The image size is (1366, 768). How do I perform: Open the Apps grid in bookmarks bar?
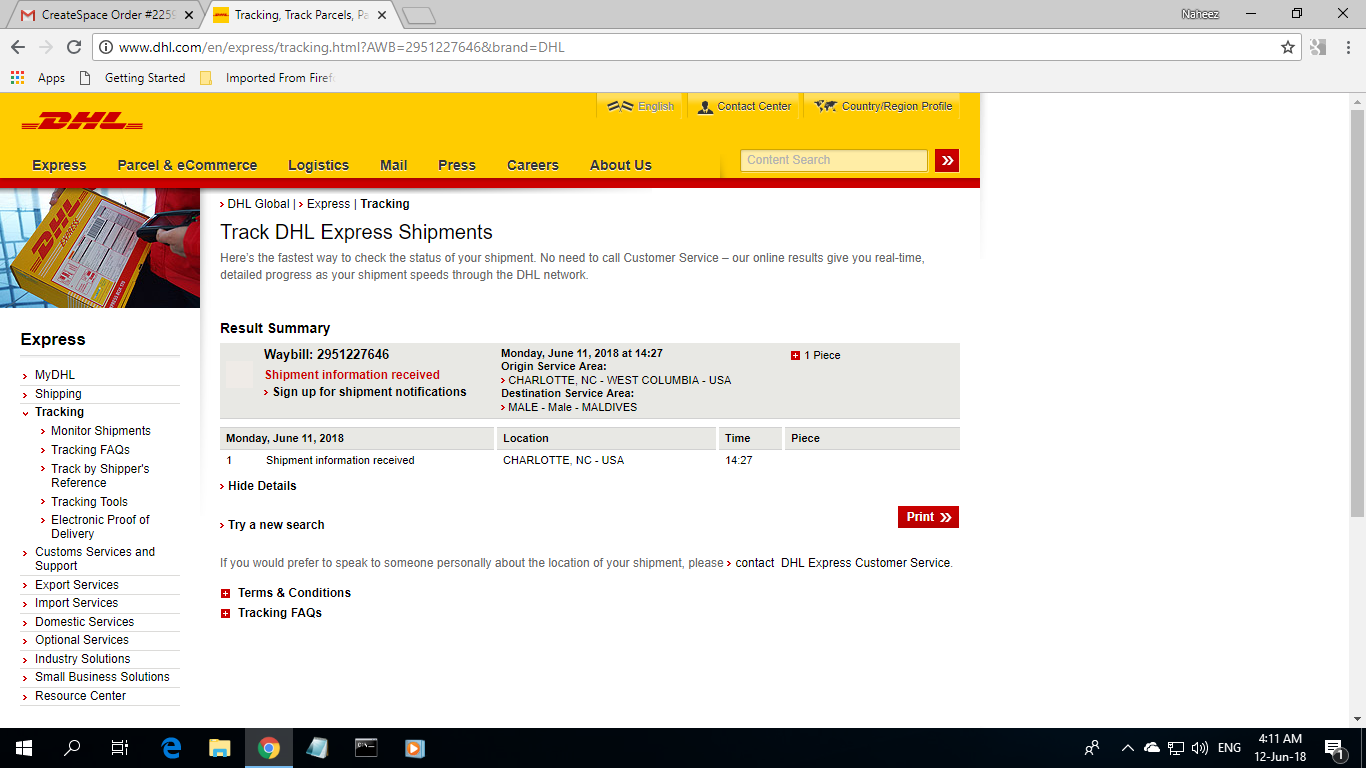[38, 78]
